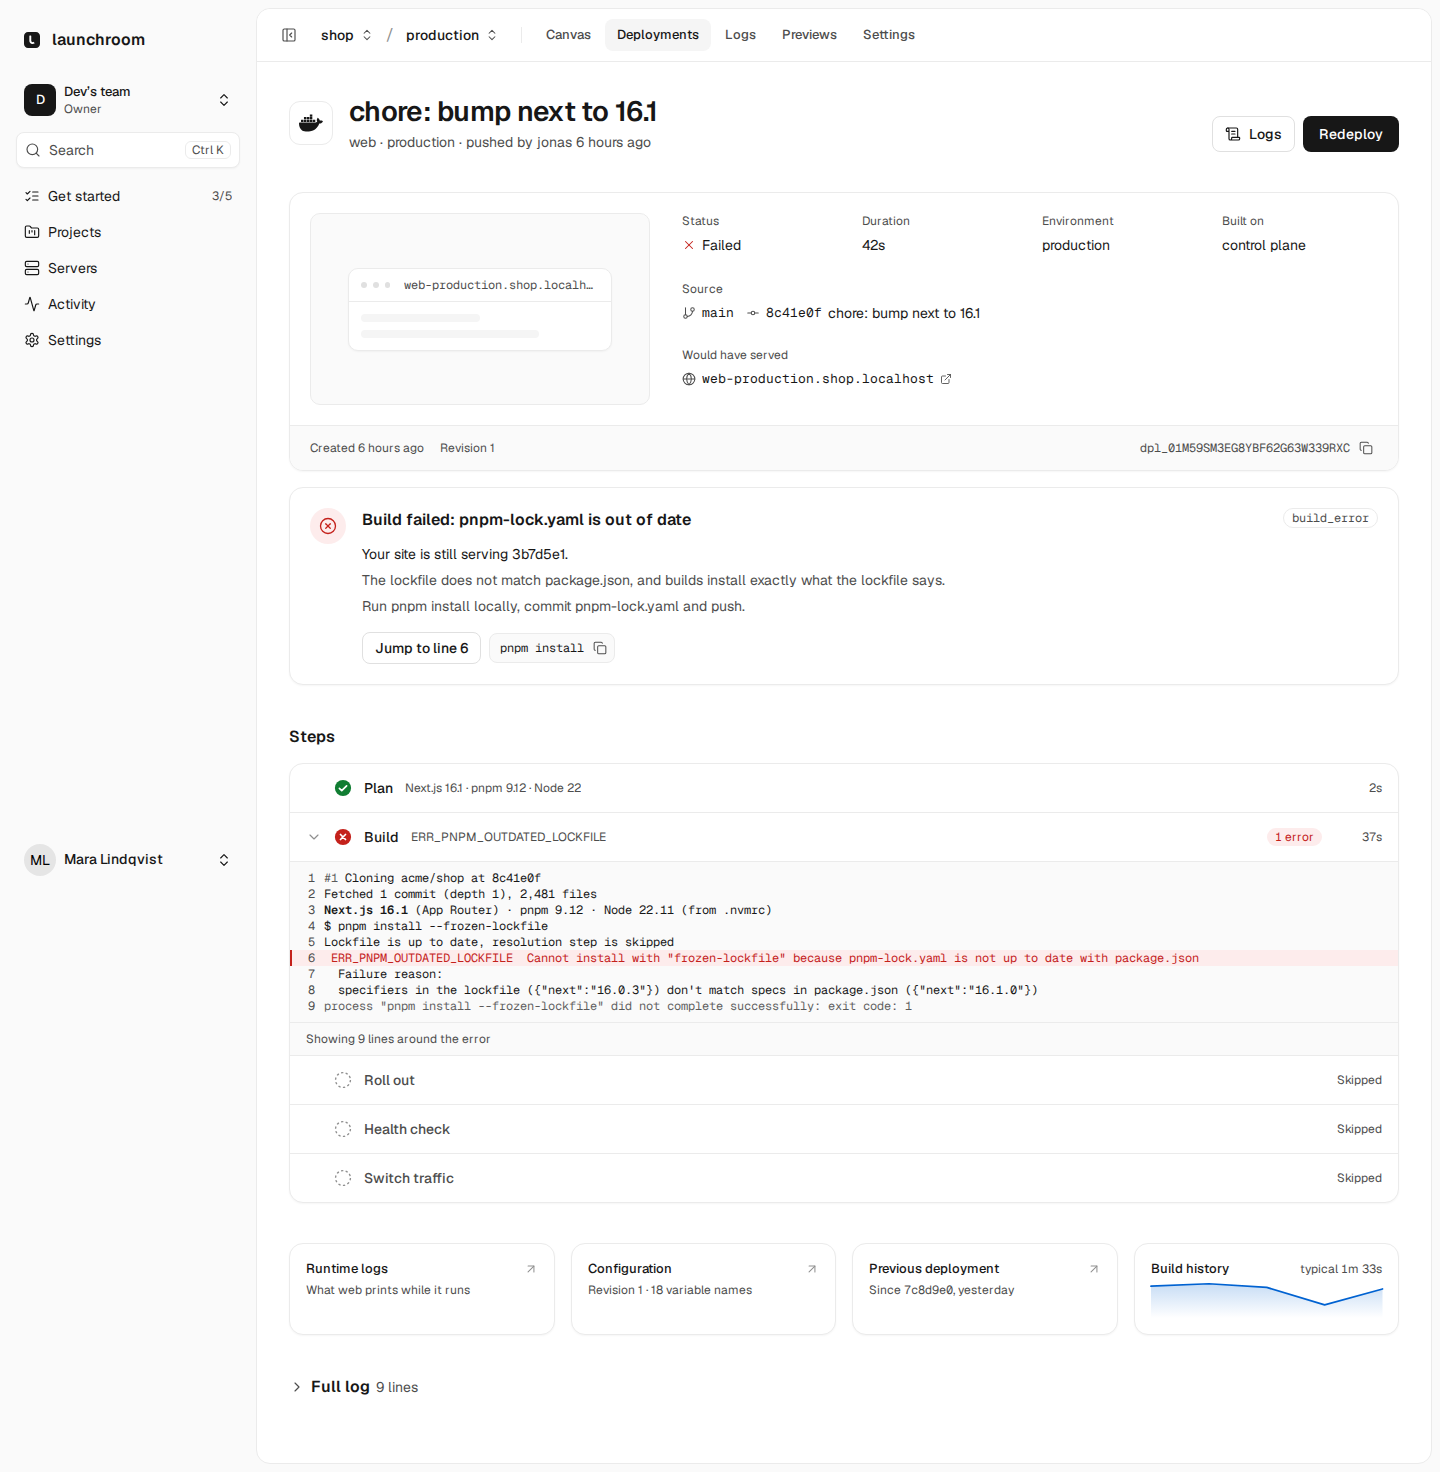Open the Configuration card
Image resolution: width=1440 pixels, height=1472 pixels.
[x=703, y=1289]
